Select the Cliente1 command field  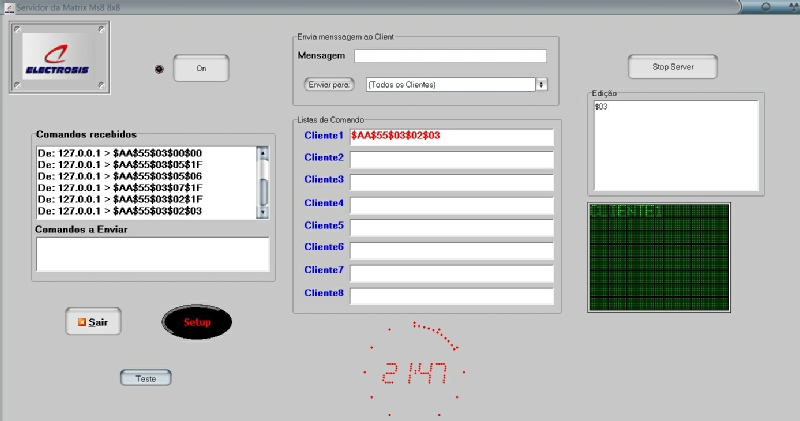coord(451,136)
